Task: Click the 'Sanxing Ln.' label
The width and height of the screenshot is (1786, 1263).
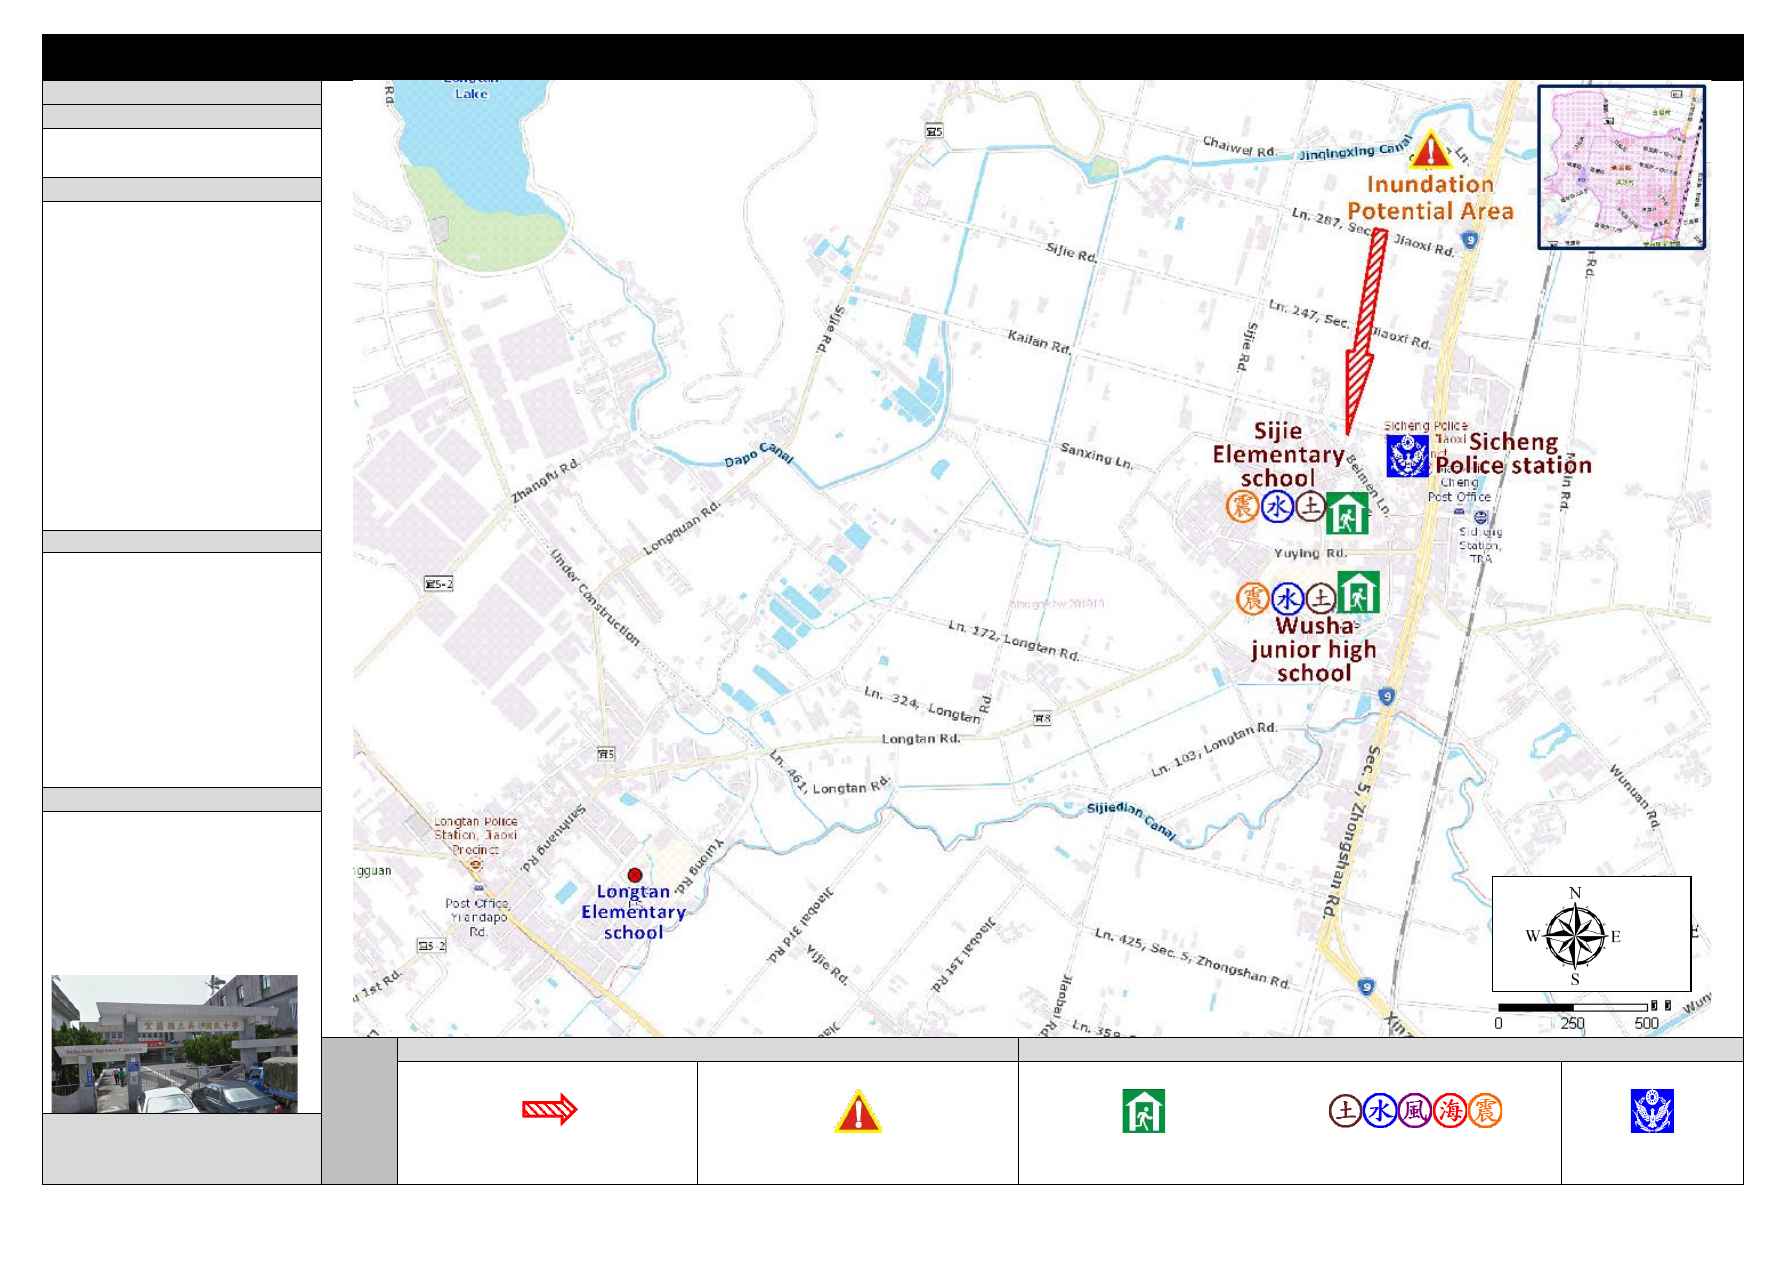Action: click(1096, 456)
